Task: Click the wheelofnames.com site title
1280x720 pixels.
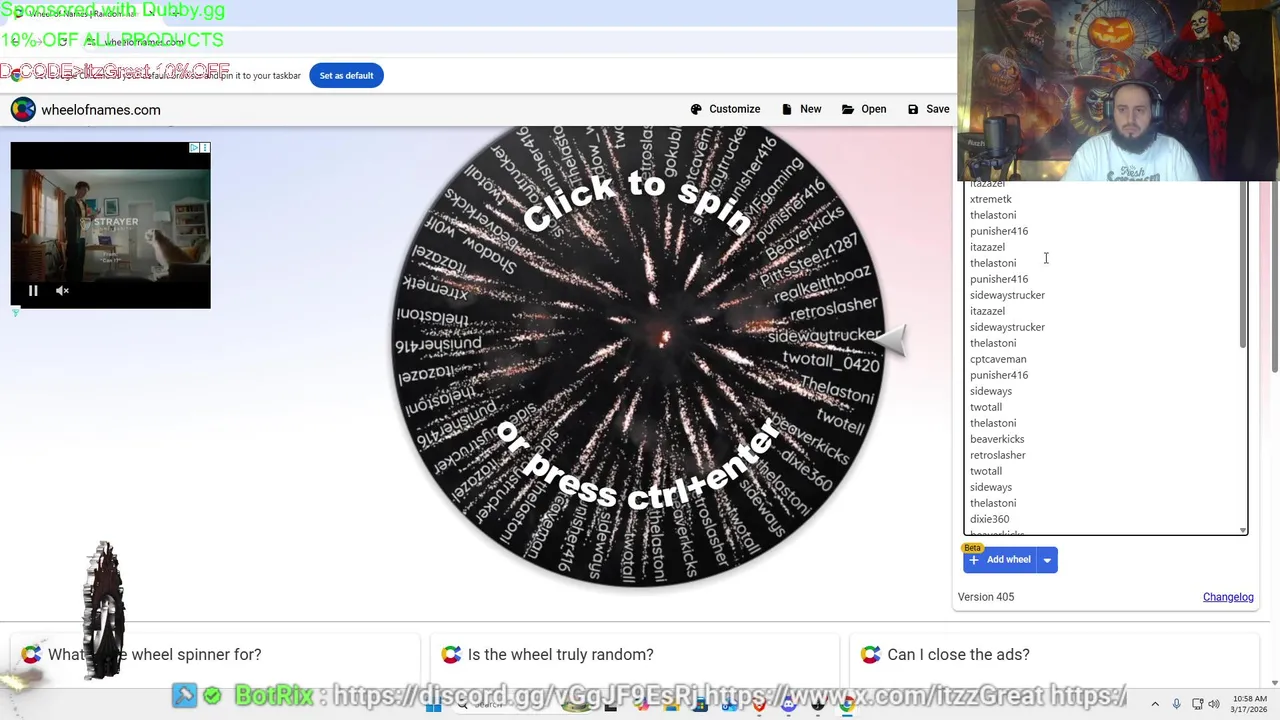Action: pos(100,110)
